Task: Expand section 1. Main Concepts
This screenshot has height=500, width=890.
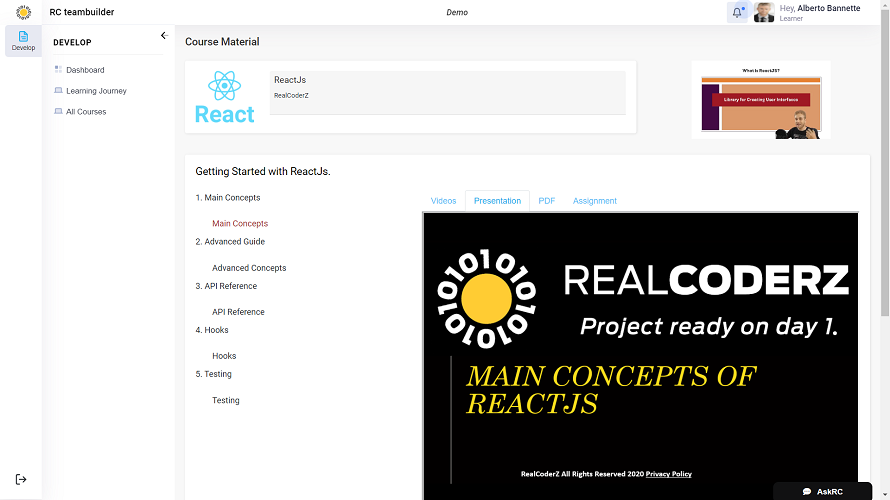Action: pos(228,198)
